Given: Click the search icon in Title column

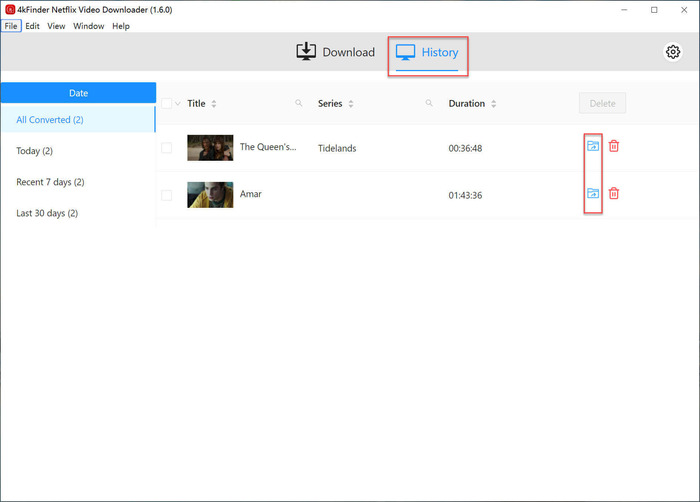Looking at the screenshot, I should pyautogui.click(x=299, y=104).
